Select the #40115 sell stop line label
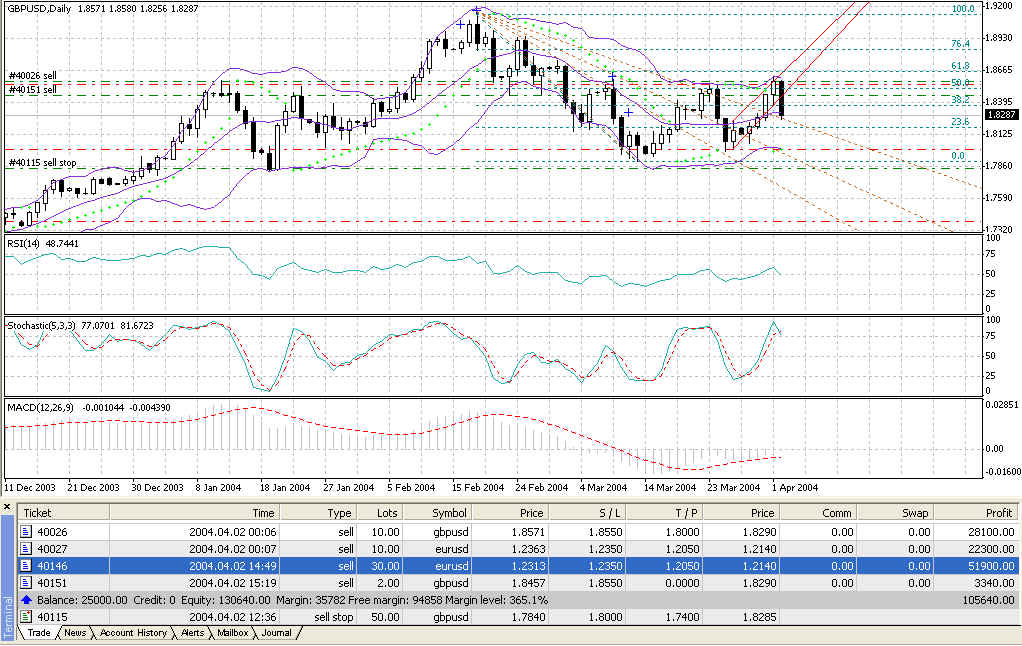The image size is (1022, 646). (x=43, y=163)
